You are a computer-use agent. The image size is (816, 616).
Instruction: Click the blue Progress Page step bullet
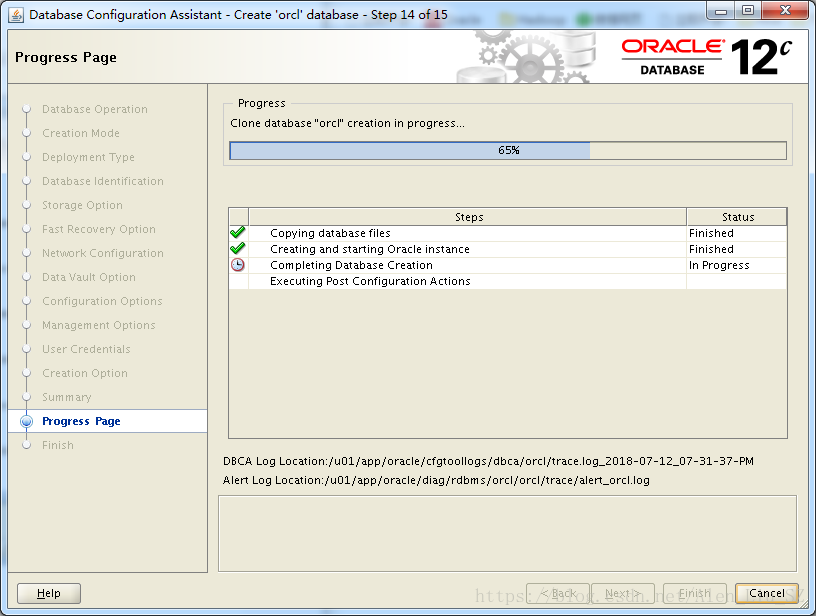(27, 421)
